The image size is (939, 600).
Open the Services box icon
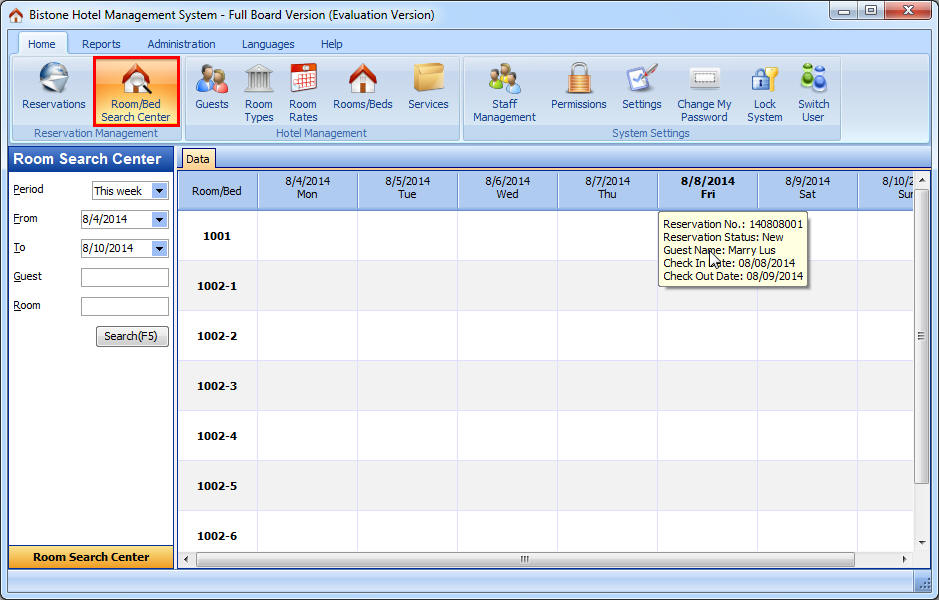(428, 87)
